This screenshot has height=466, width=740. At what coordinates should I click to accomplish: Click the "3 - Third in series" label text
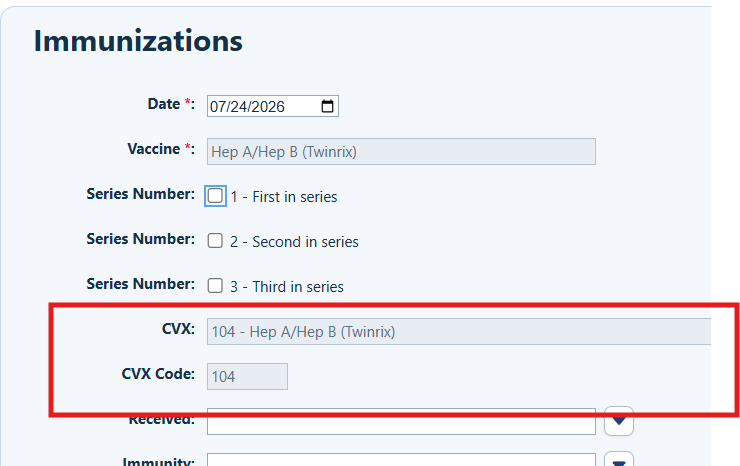[287, 287]
